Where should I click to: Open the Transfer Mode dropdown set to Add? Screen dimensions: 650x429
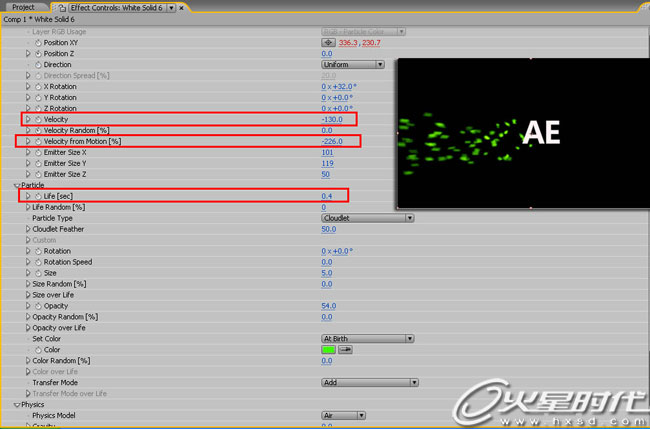pyautogui.click(x=368, y=382)
